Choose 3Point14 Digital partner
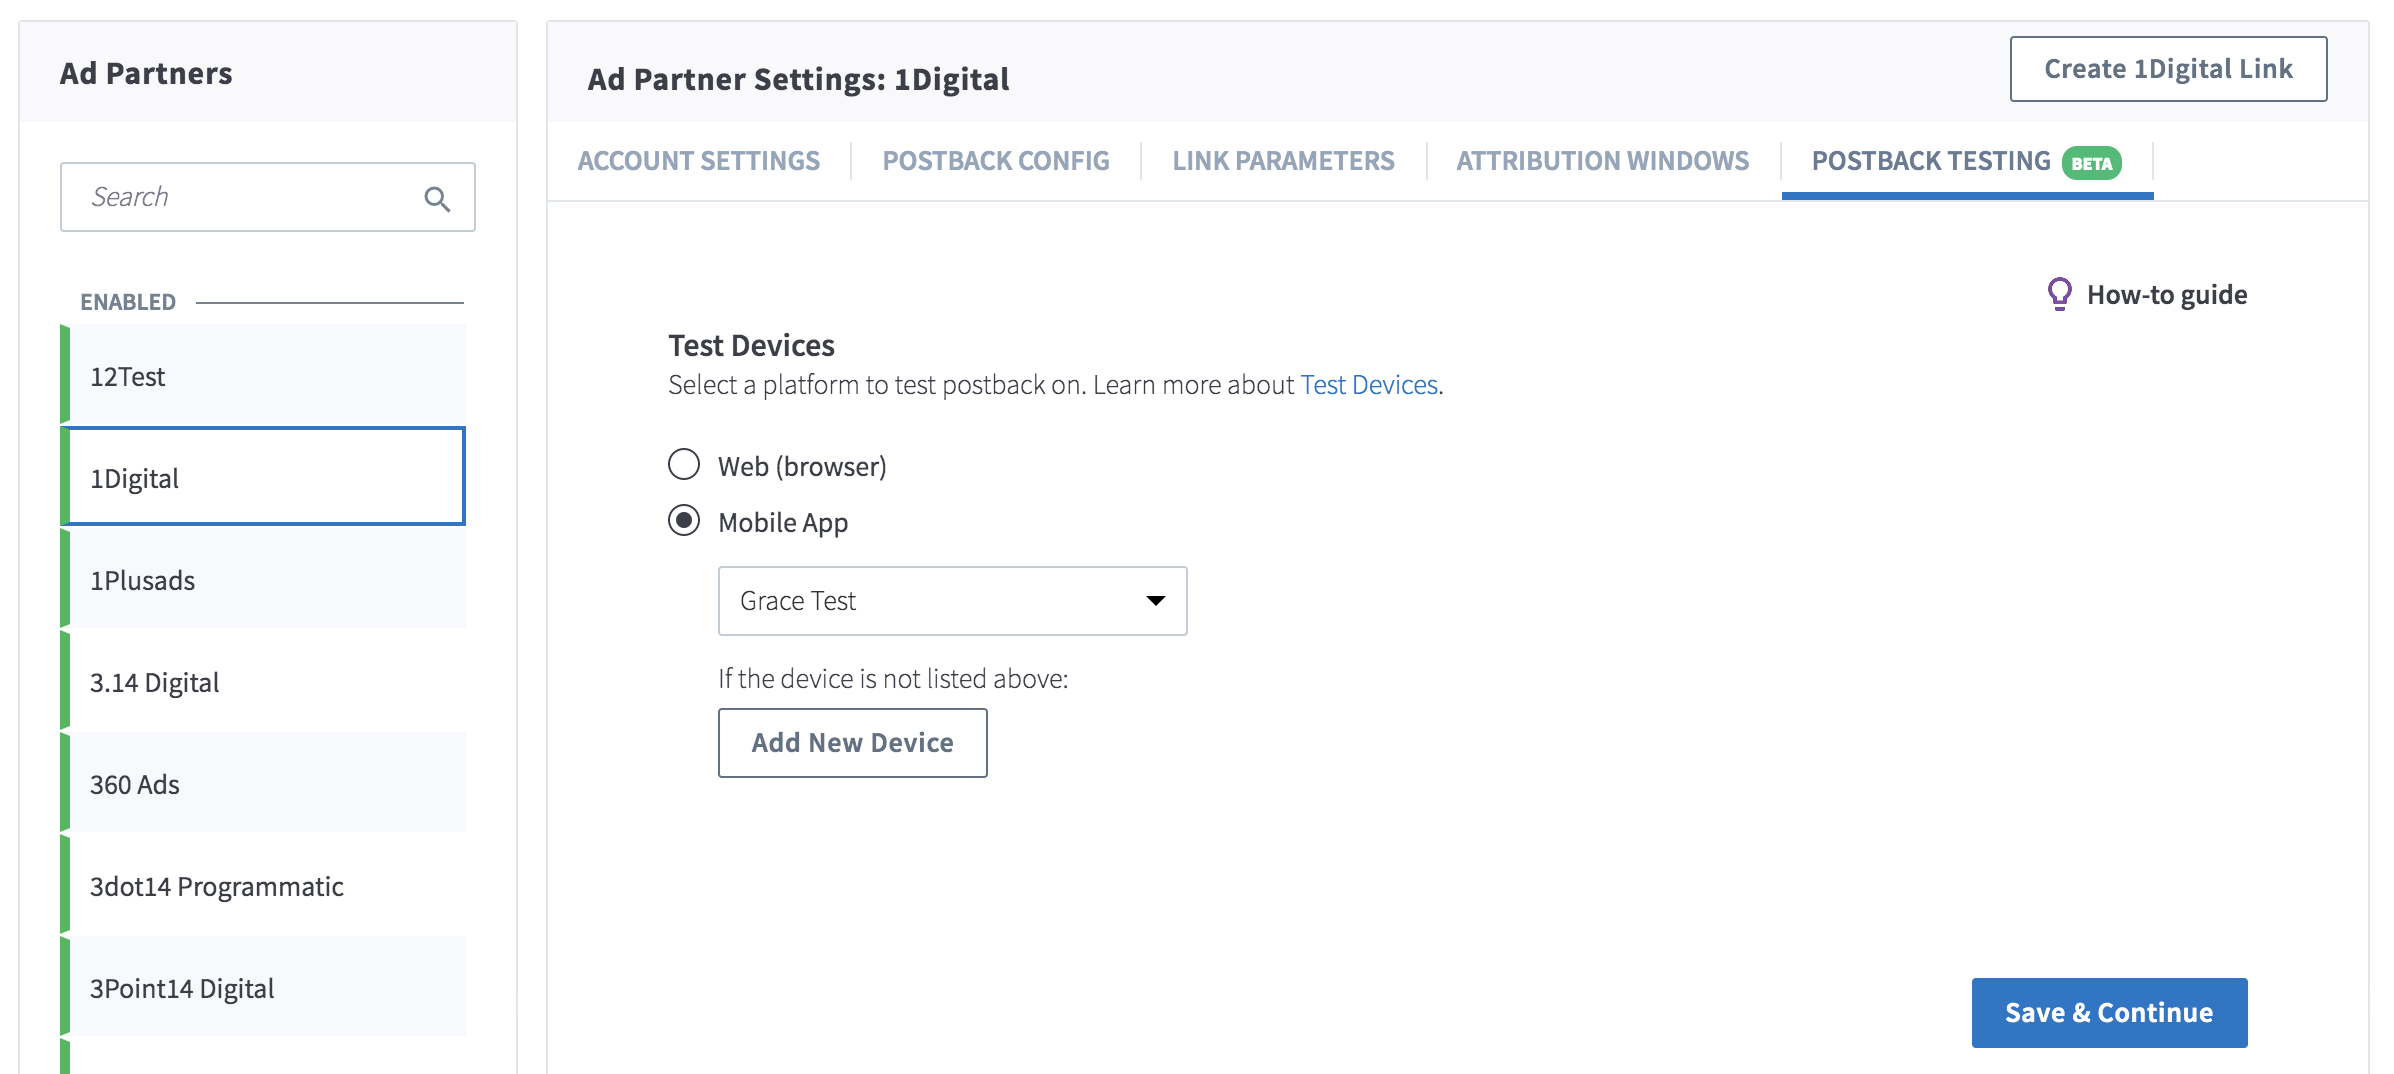This screenshot has width=2394, height=1074. click(x=263, y=988)
